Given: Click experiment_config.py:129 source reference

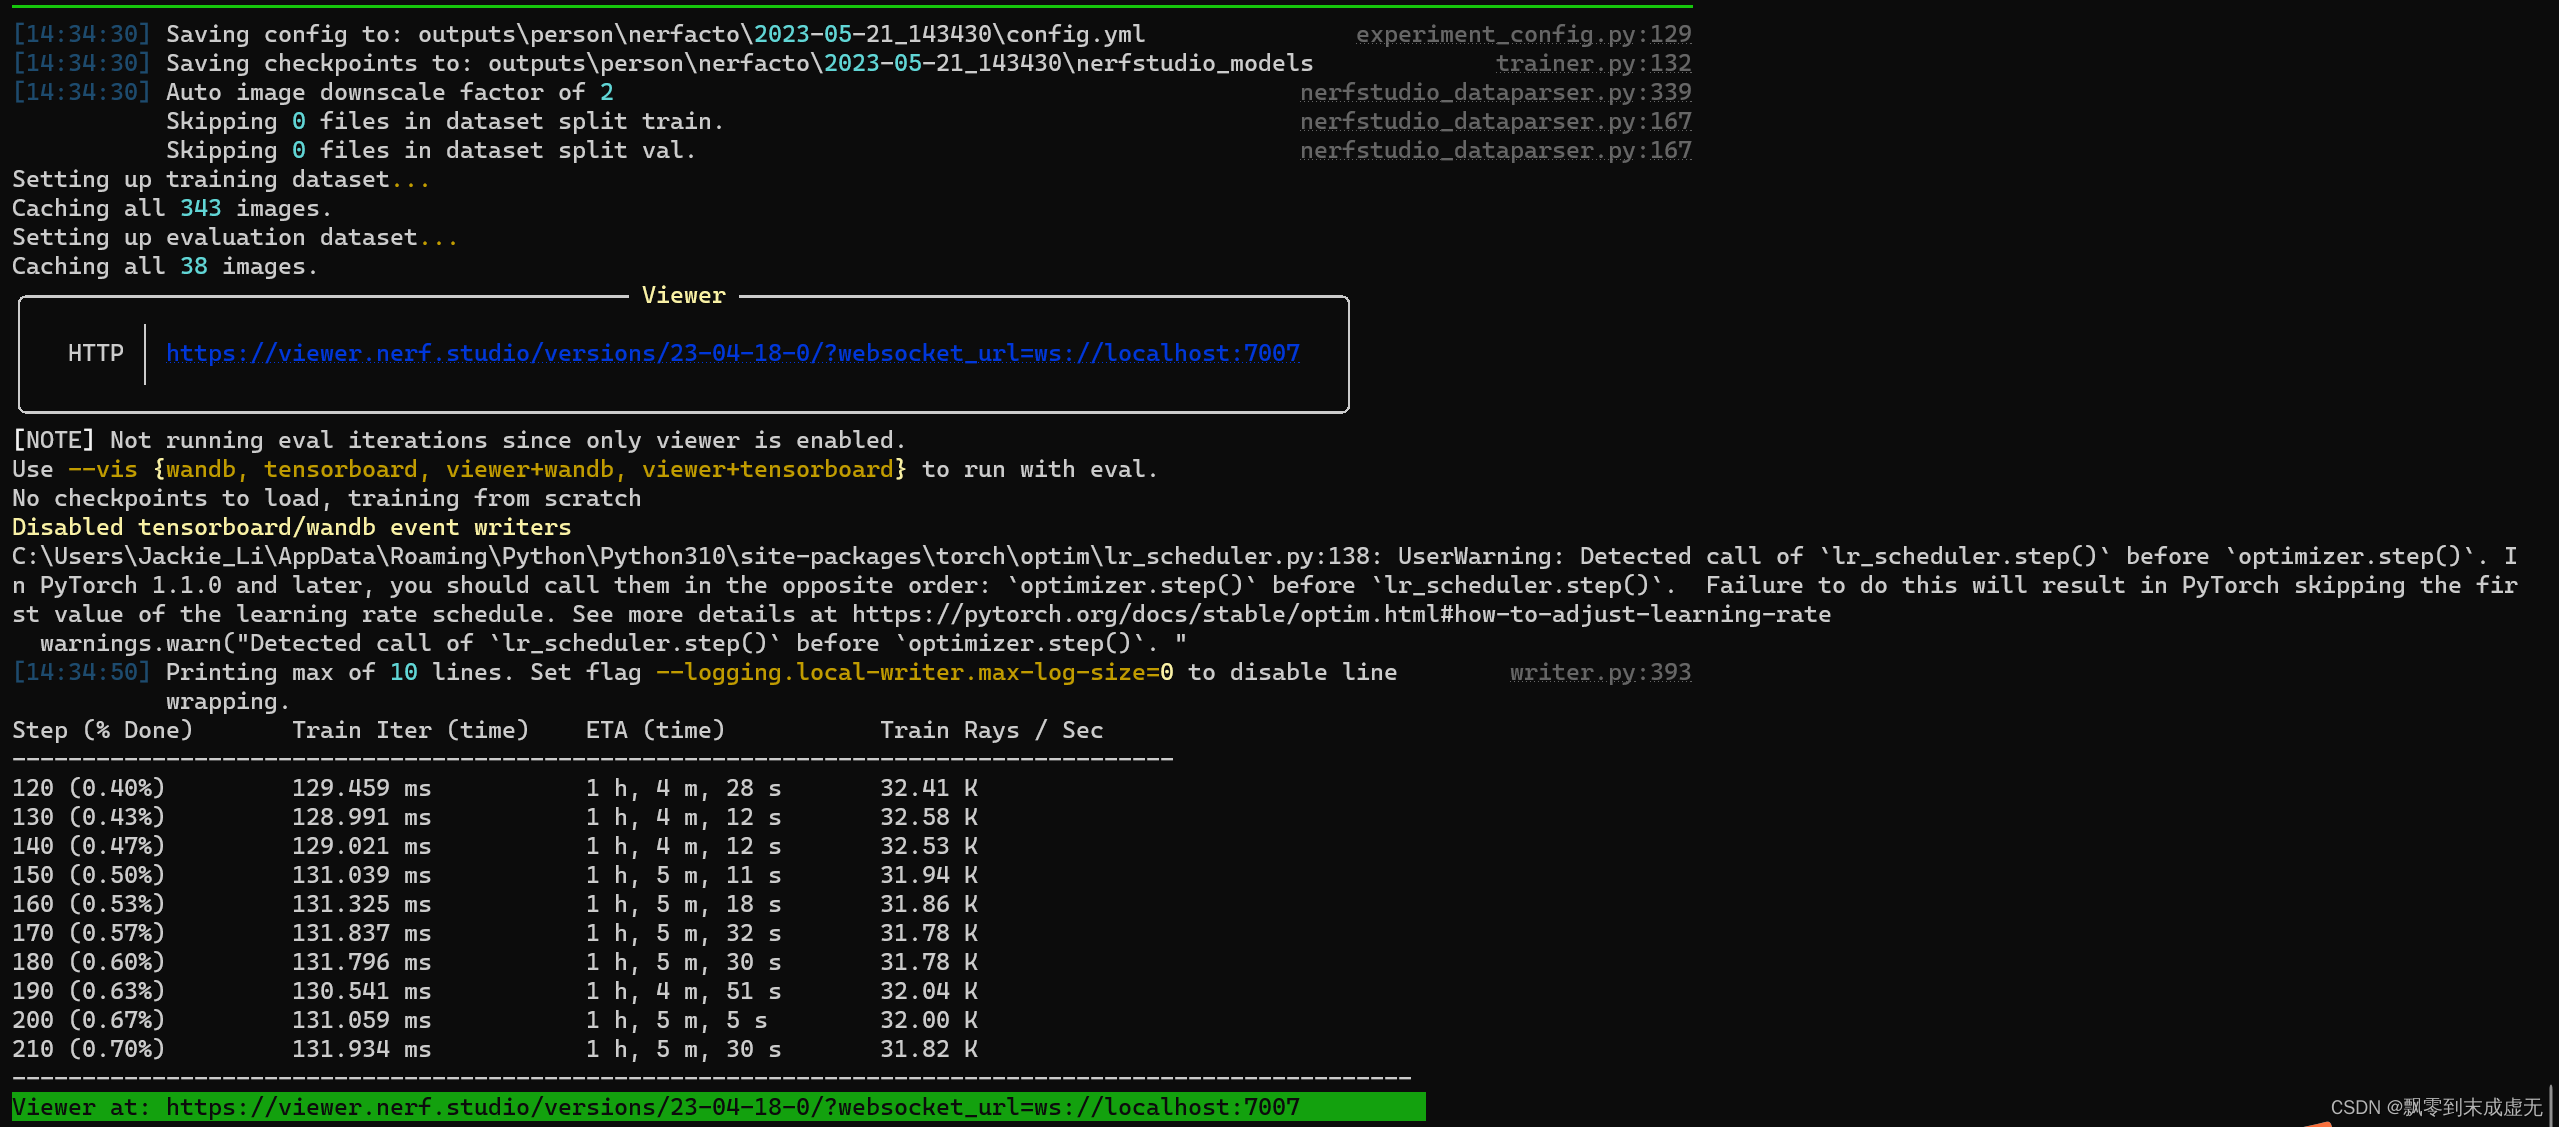Looking at the screenshot, I should 1522,34.
